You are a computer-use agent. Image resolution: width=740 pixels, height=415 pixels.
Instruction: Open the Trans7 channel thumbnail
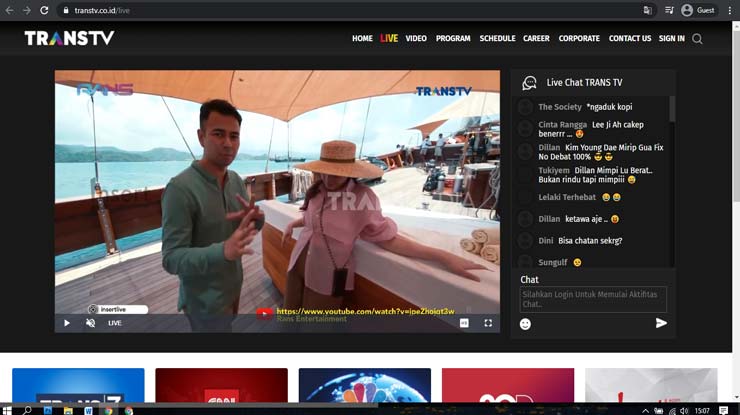pos(78,386)
